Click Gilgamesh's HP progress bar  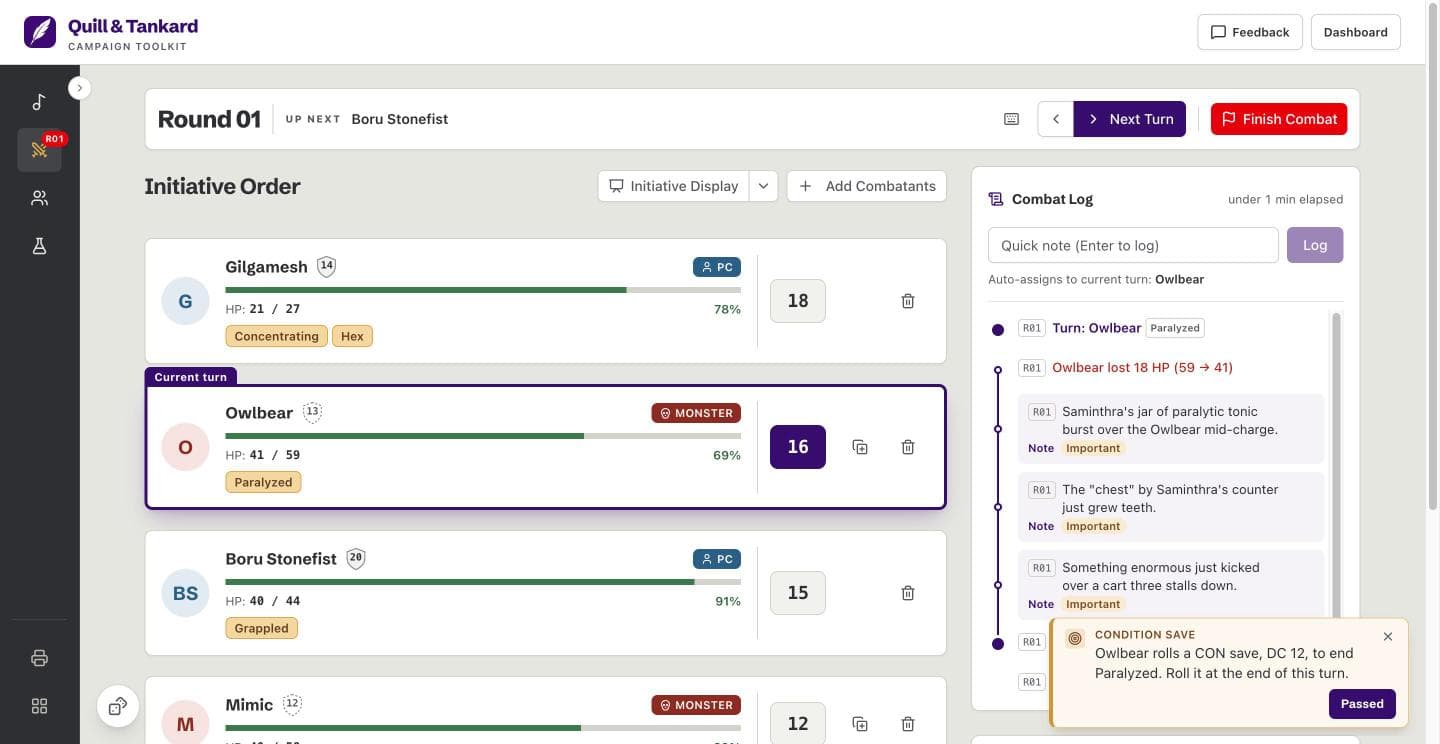pos(483,290)
